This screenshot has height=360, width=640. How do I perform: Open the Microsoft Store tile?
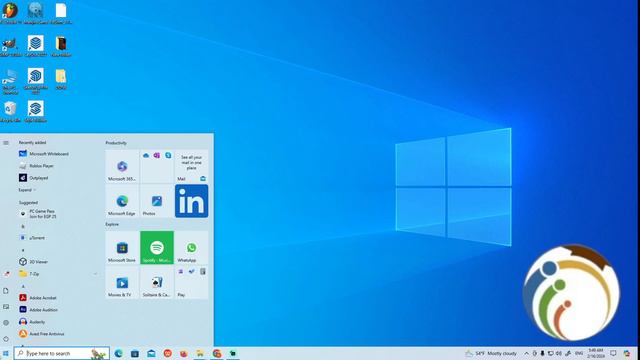[122, 248]
